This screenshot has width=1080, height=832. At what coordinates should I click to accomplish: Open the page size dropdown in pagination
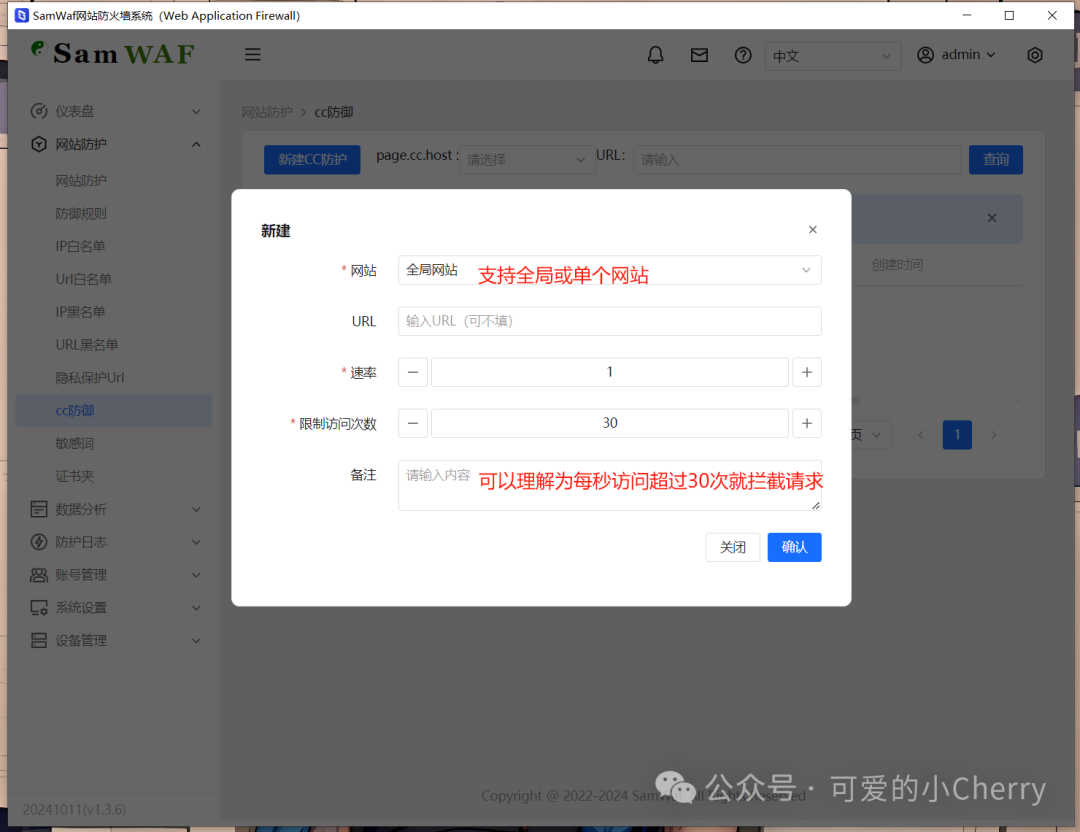[871, 435]
